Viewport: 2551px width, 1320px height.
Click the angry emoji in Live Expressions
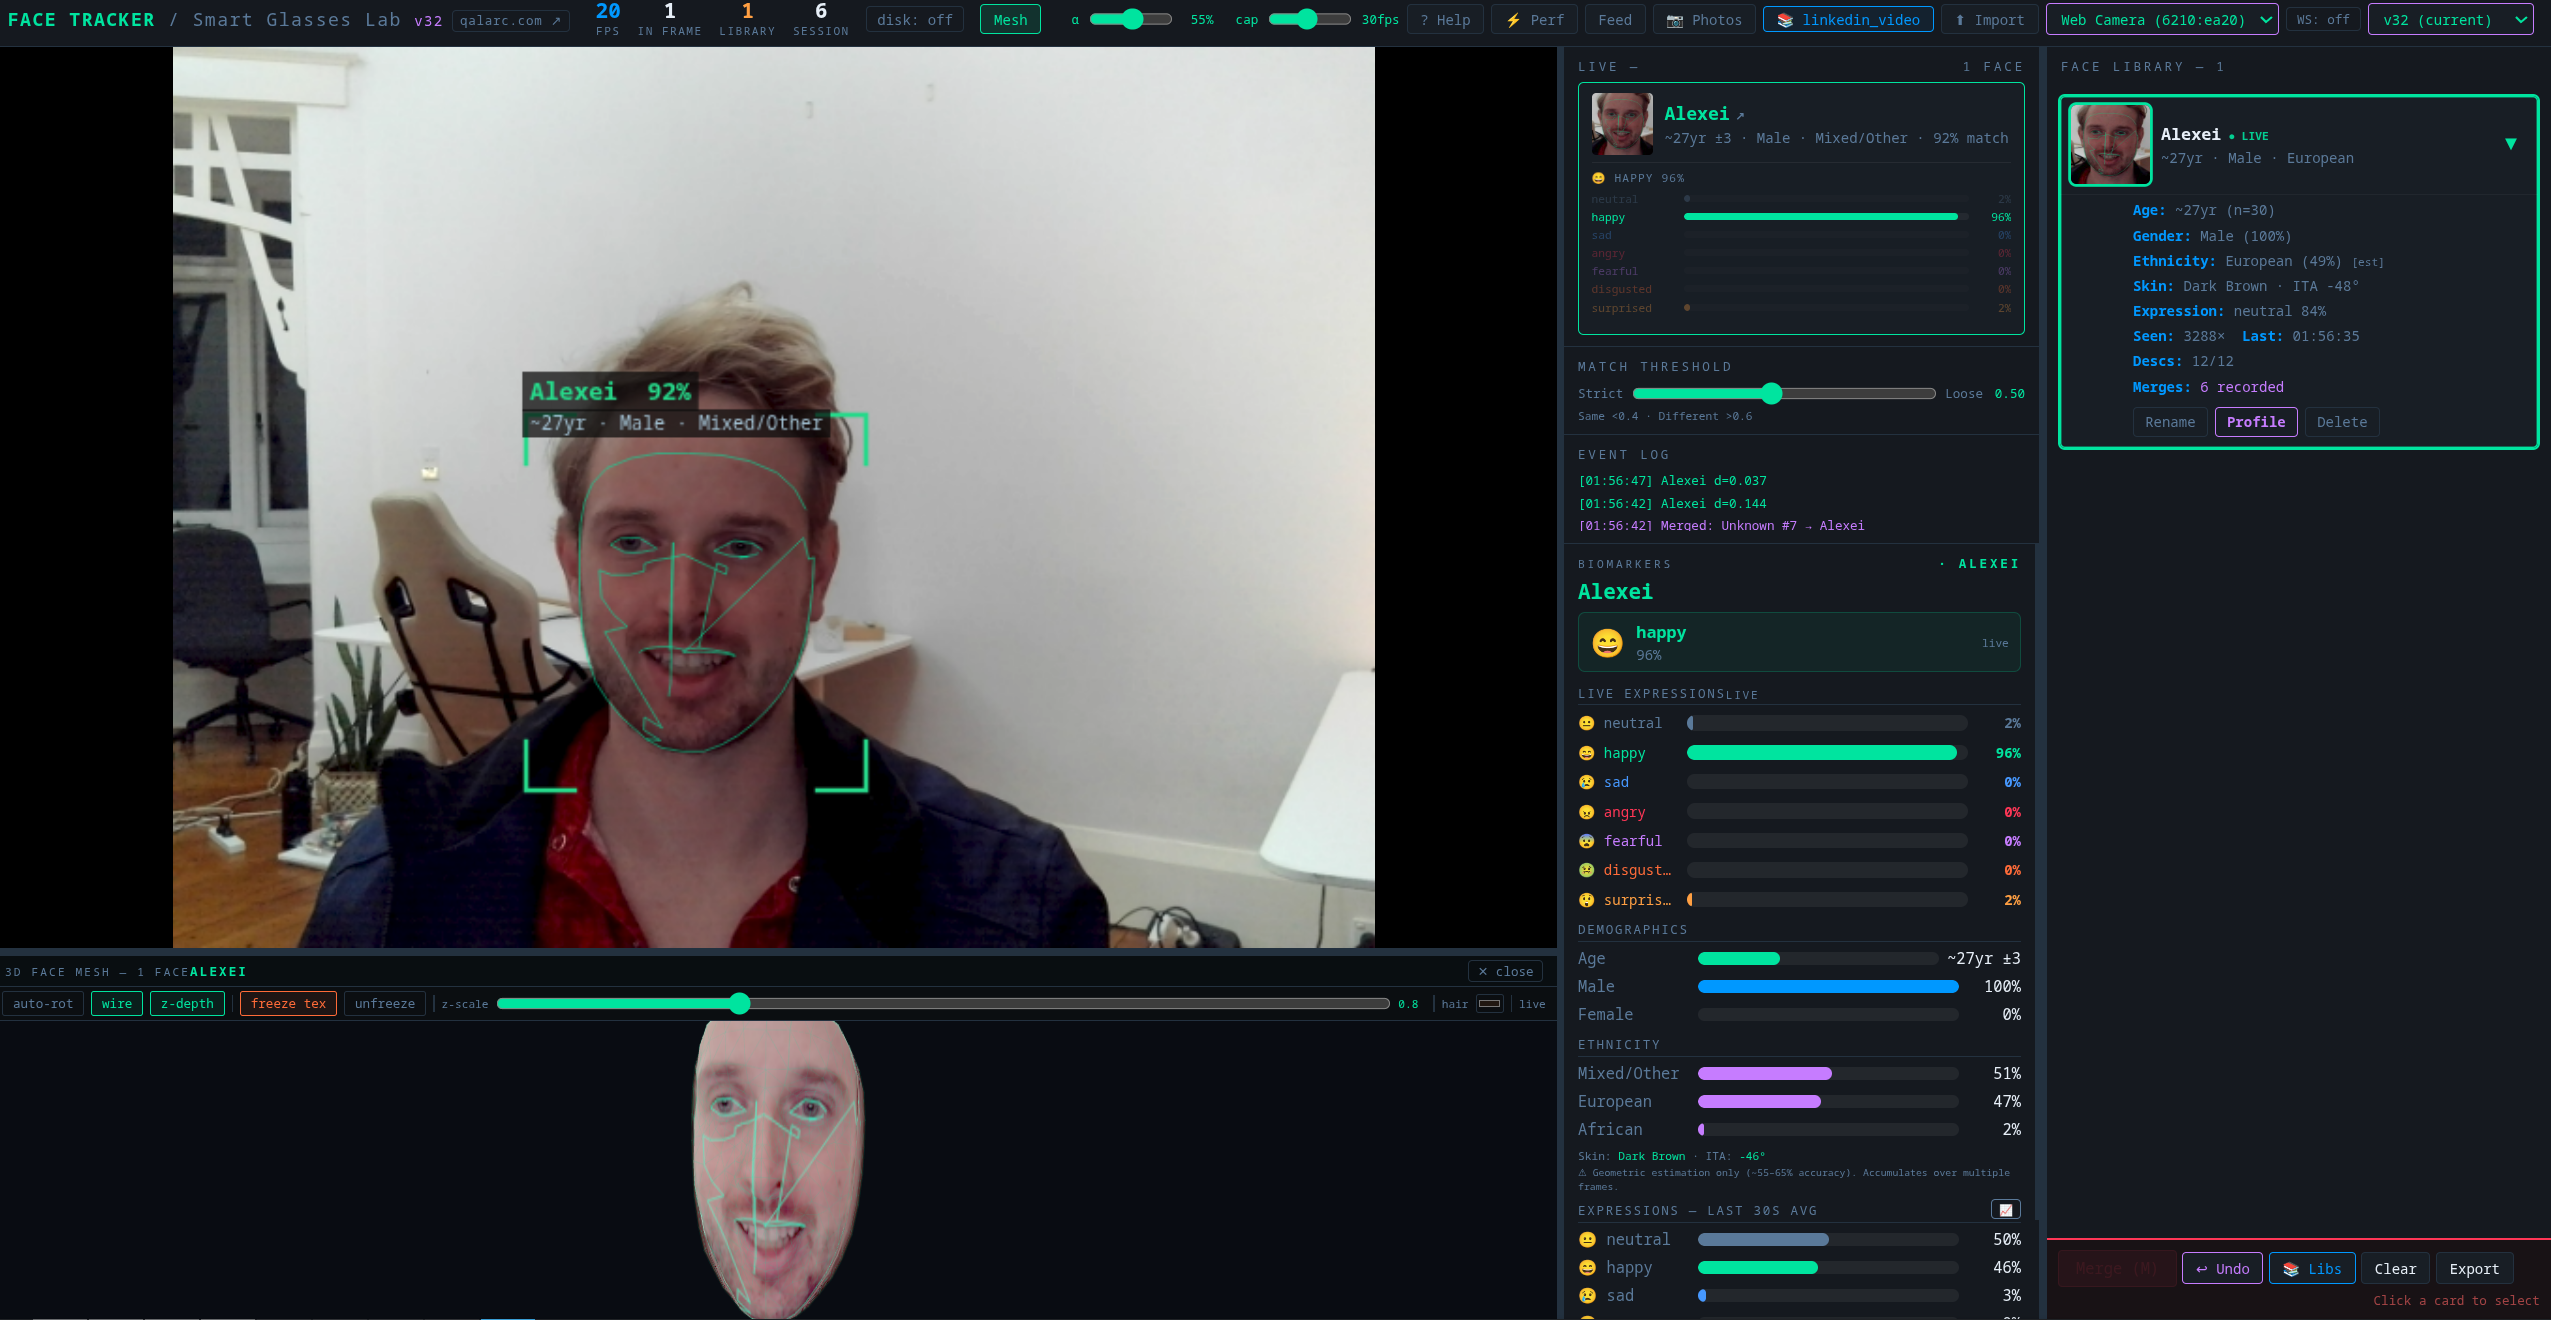[x=1586, y=812]
